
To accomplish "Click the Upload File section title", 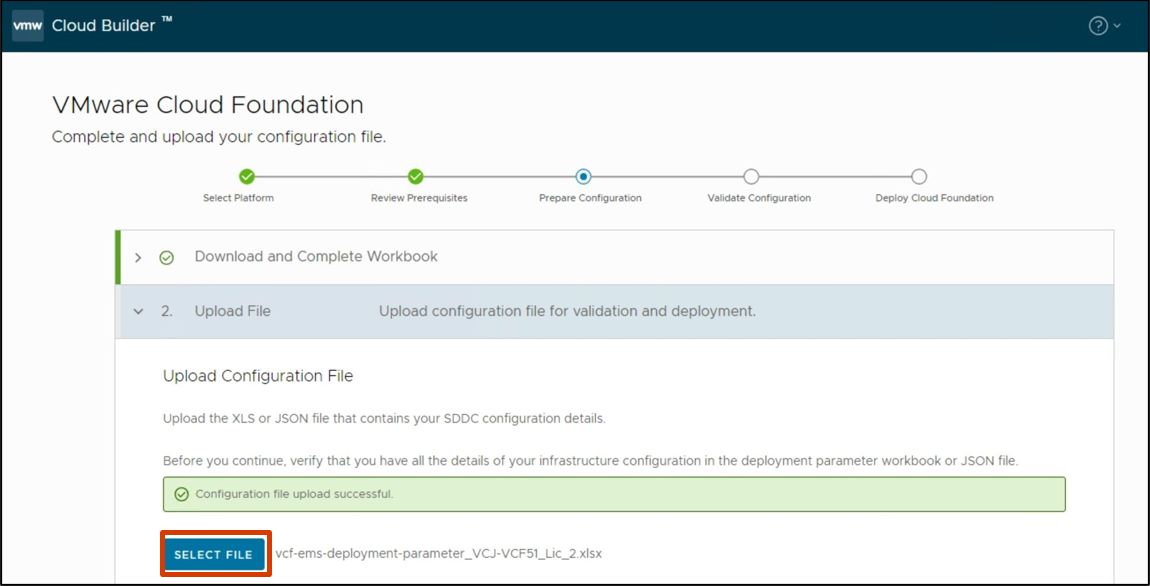I will [232, 311].
